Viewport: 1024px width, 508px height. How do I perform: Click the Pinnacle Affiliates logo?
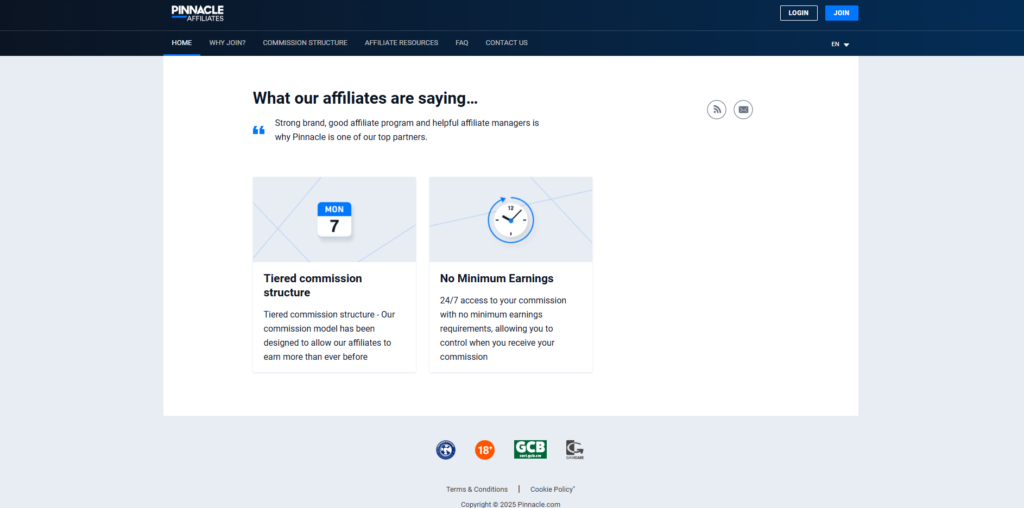198,13
